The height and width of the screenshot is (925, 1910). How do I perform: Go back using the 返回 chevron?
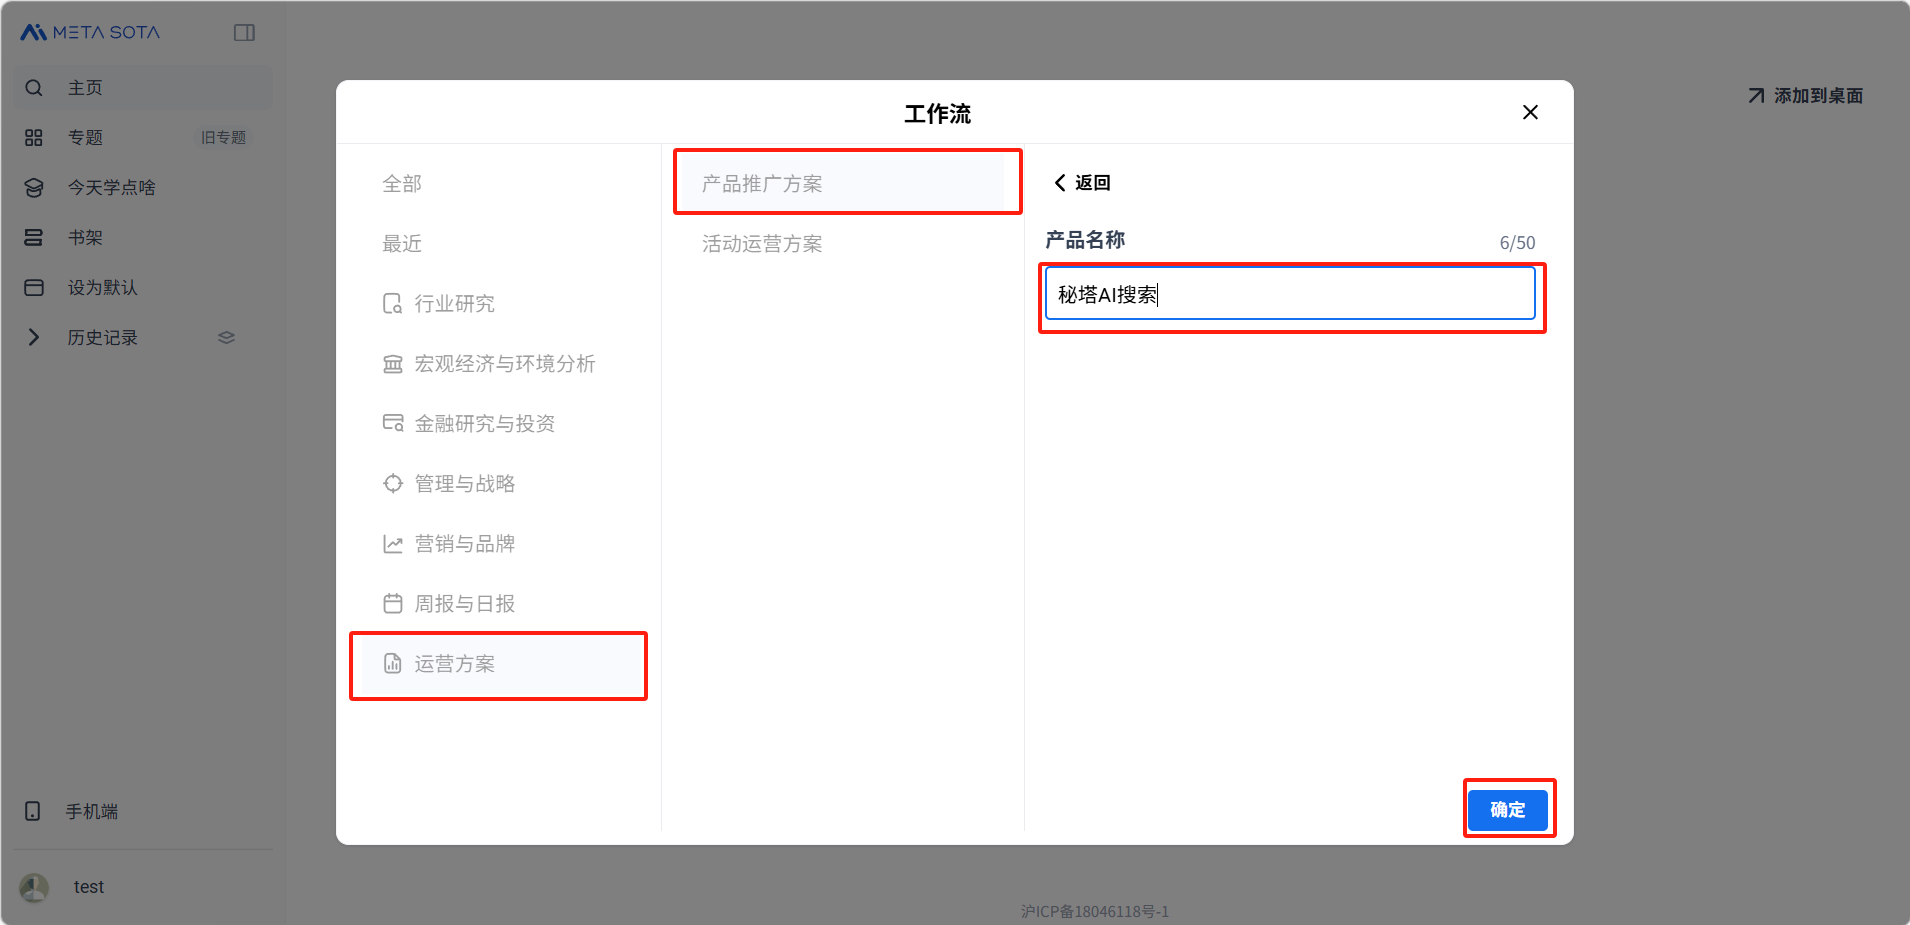point(1060,183)
